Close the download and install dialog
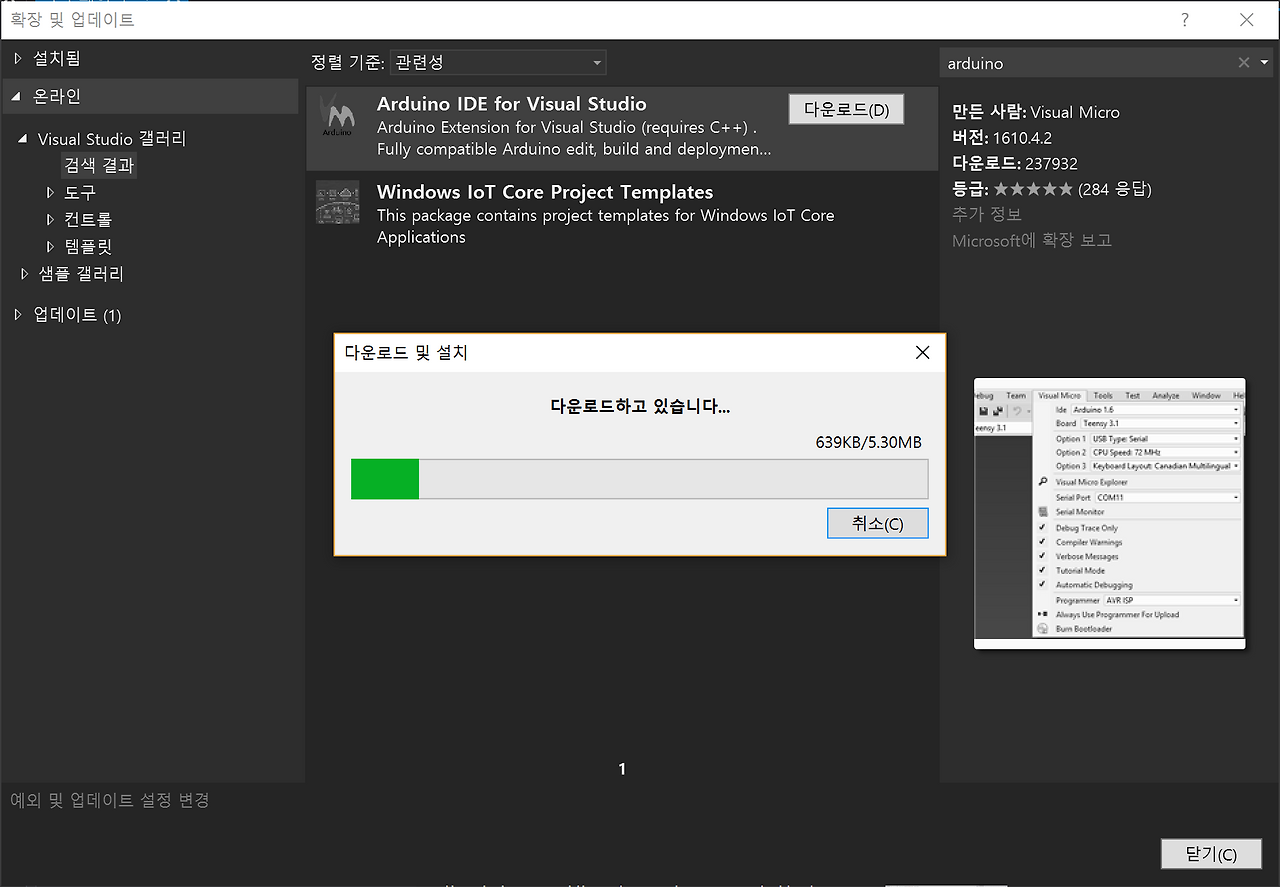 pyautogui.click(x=922, y=352)
